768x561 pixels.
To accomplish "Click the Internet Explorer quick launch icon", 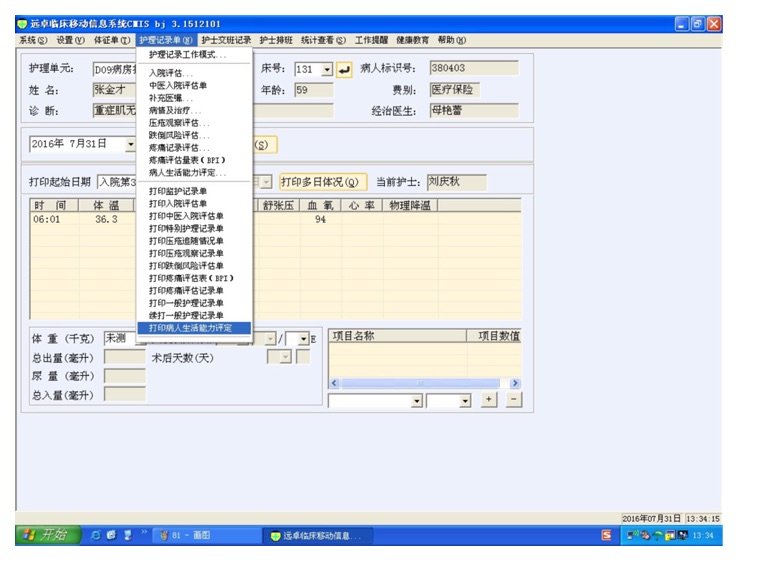I will [x=96, y=535].
